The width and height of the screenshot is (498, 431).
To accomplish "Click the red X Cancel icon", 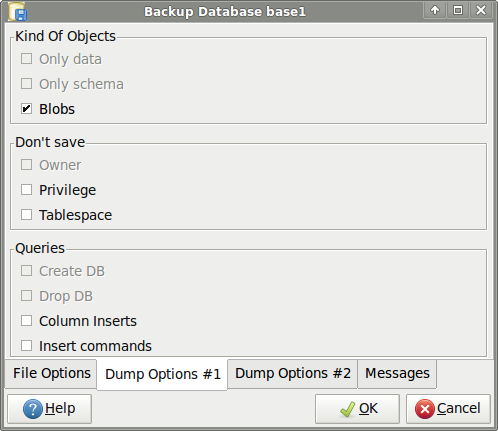I will 425,409.
